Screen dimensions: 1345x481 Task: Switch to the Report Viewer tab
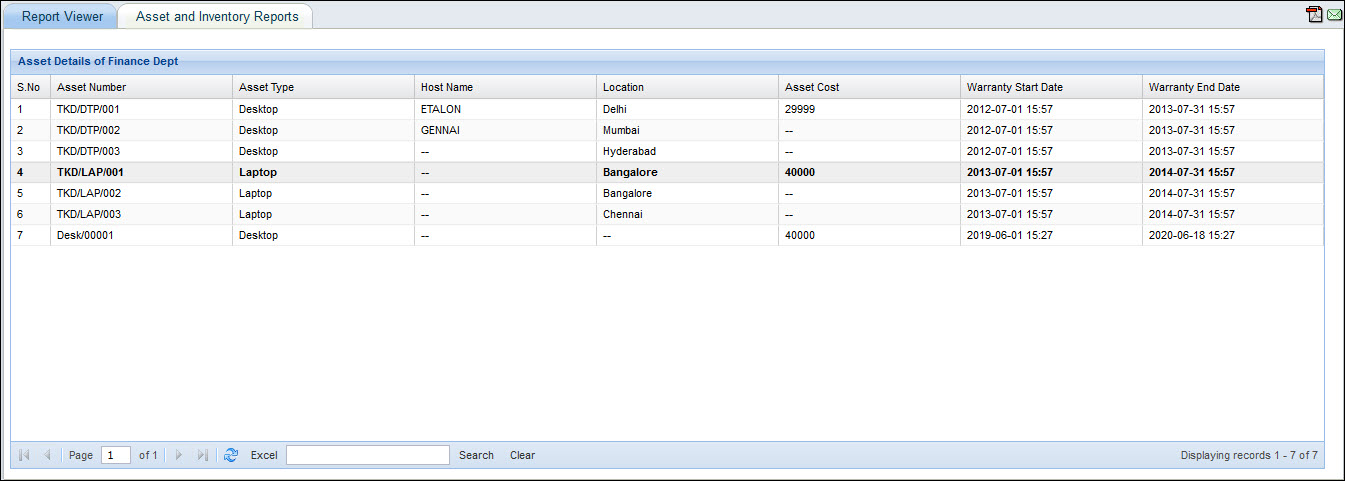coord(62,16)
